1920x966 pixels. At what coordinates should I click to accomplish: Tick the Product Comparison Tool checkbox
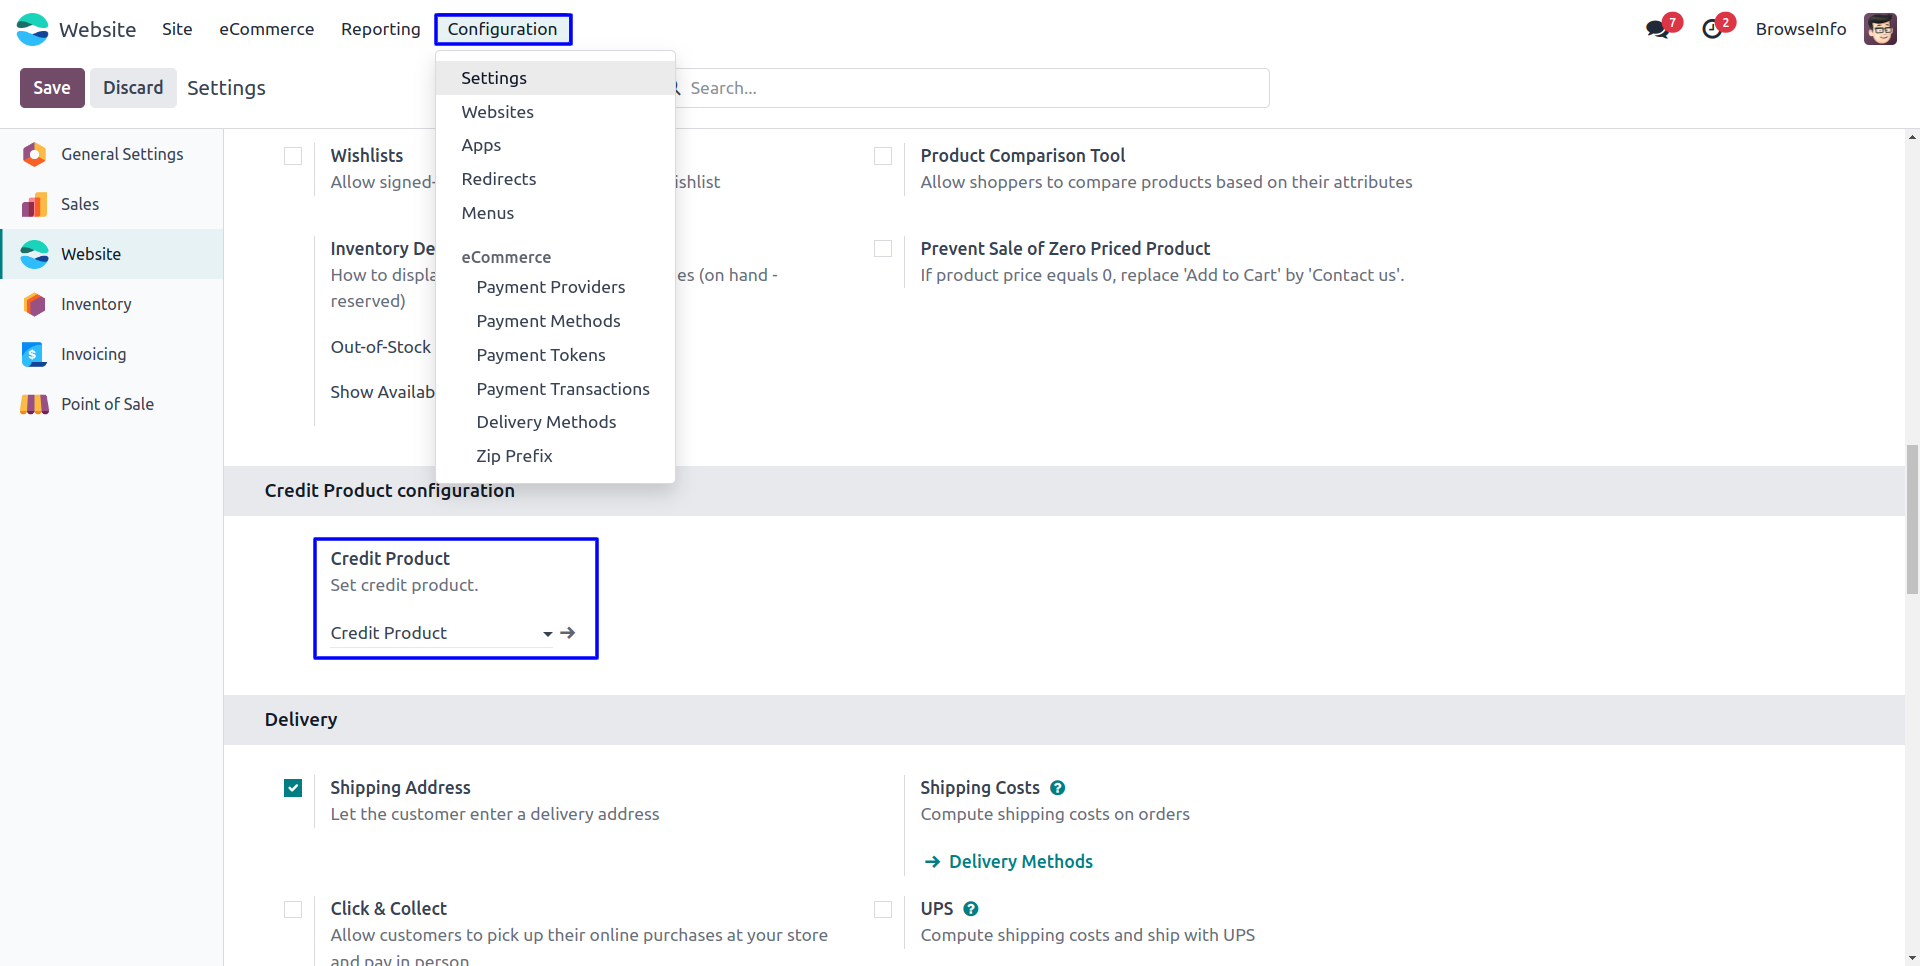(x=883, y=156)
